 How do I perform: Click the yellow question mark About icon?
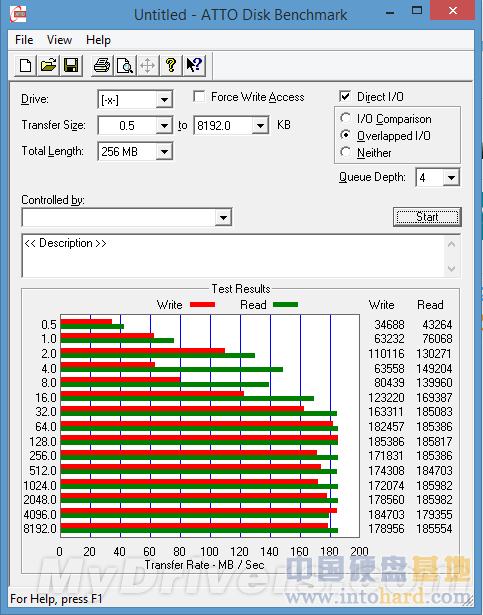pyautogui.click(x=171, y=65)
